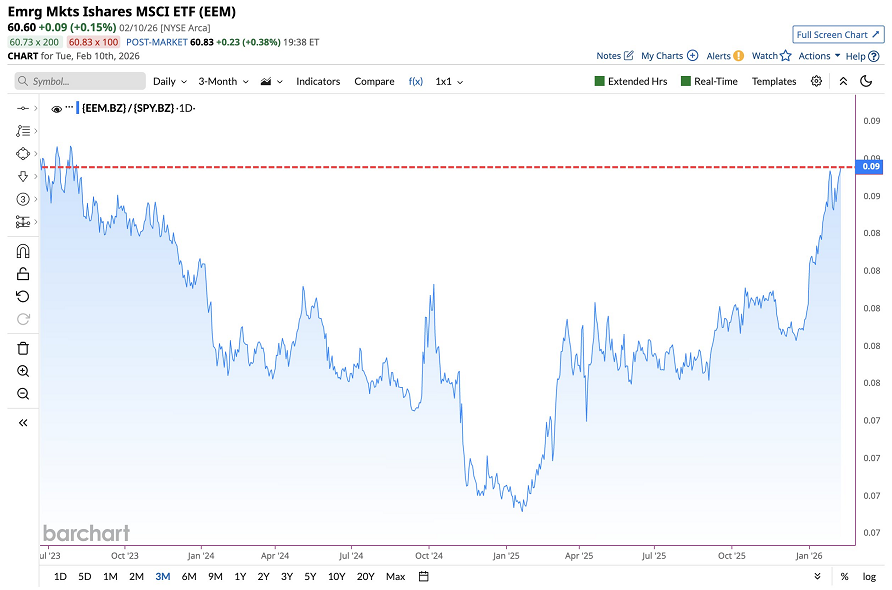Select the 2M time range
892x590 pixels.
coord(137,576)
